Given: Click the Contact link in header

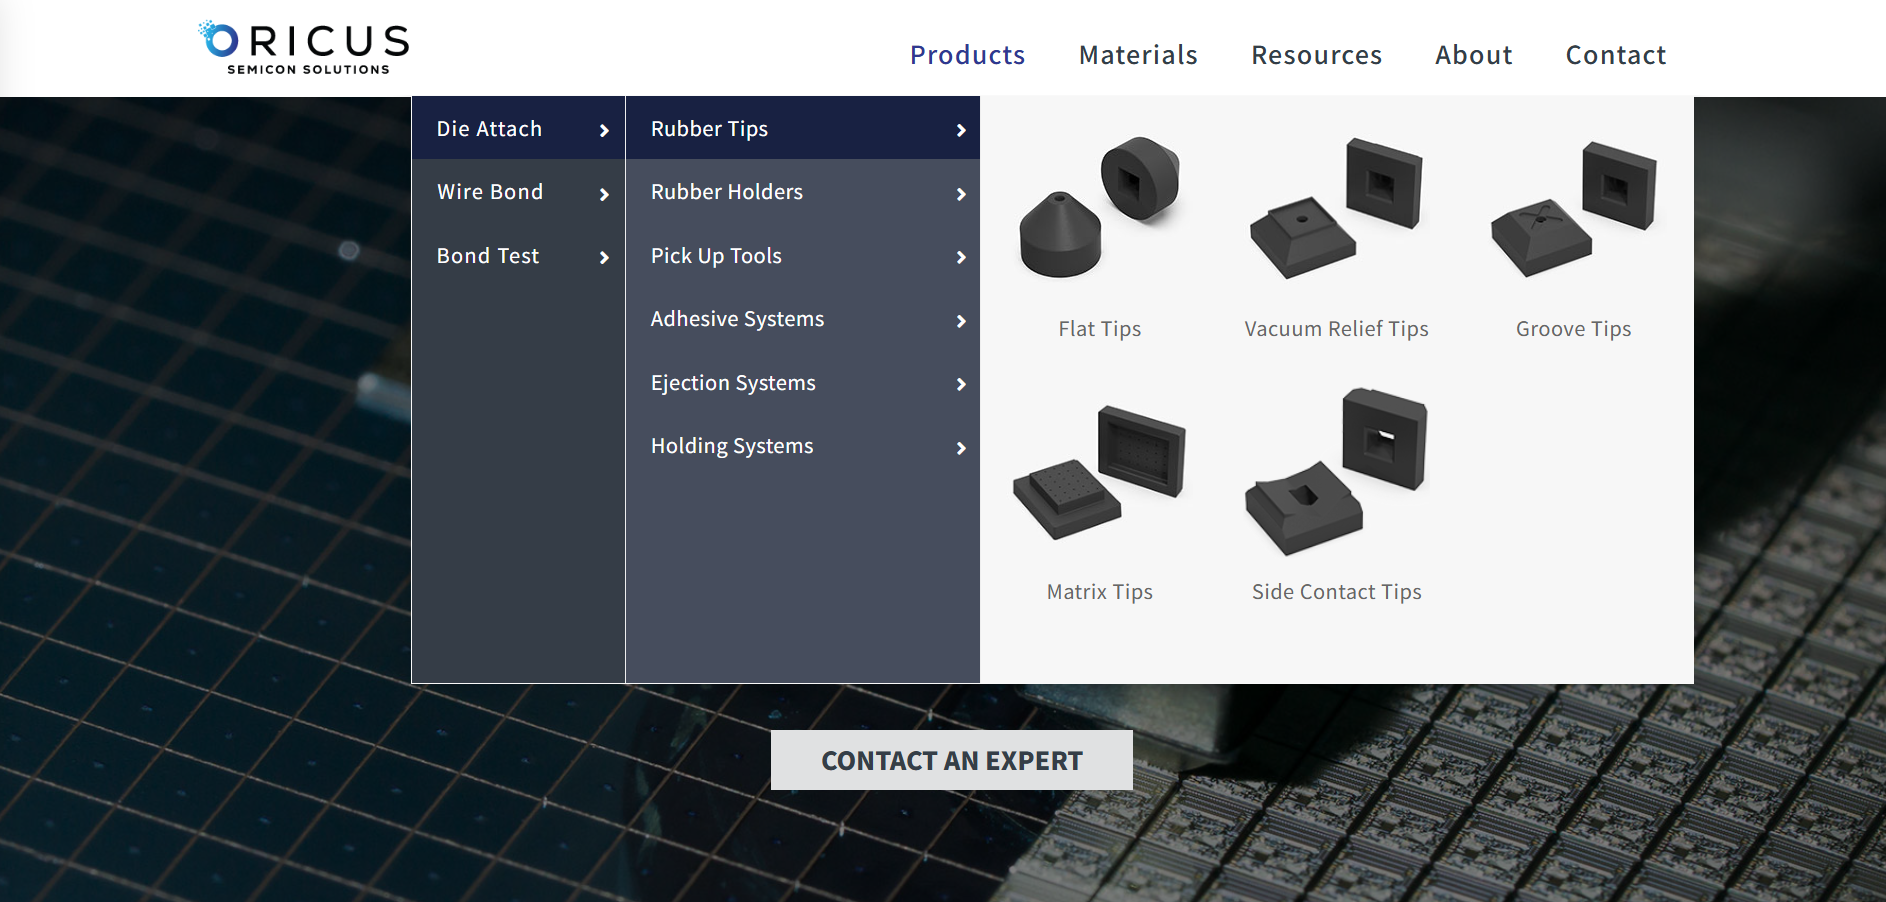Looking at the screenshot, I should point(1615,55).
